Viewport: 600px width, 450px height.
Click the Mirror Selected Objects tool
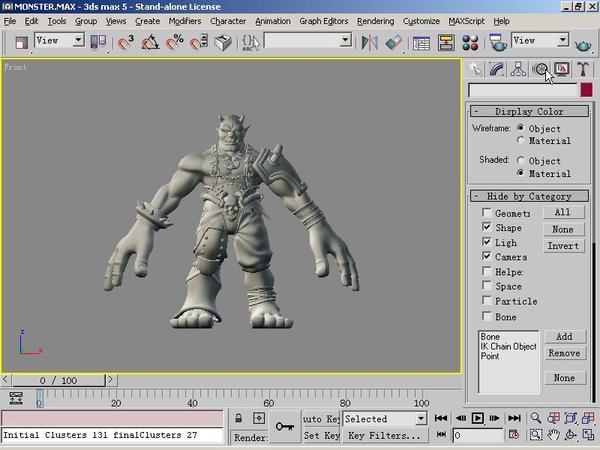371,42
